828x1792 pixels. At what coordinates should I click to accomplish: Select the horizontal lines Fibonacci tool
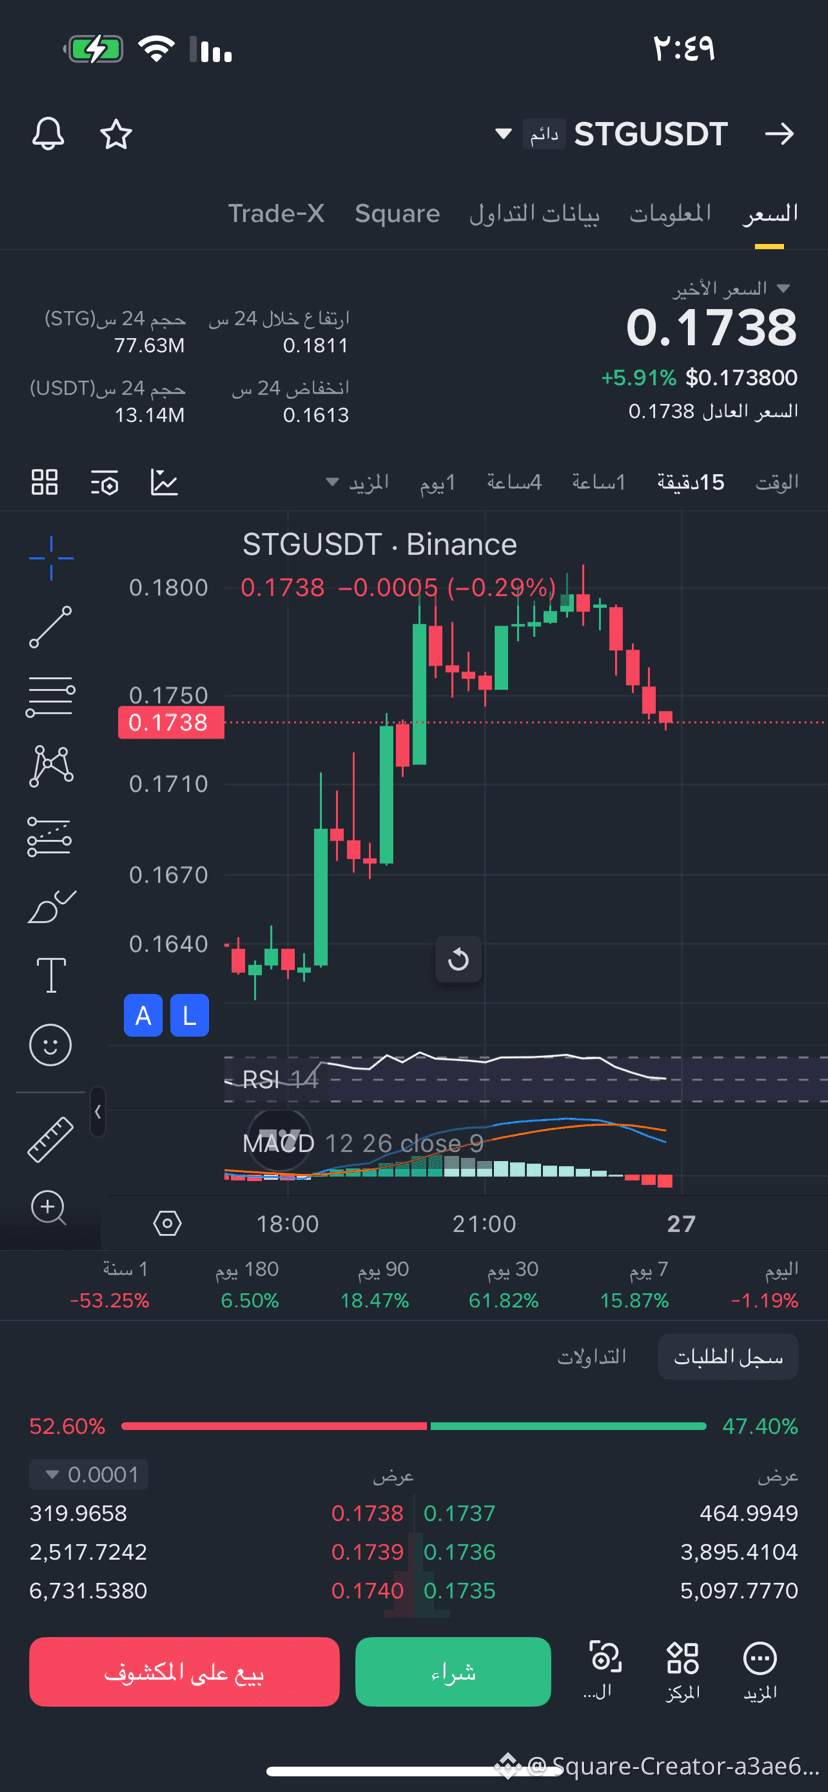(51, 697)
